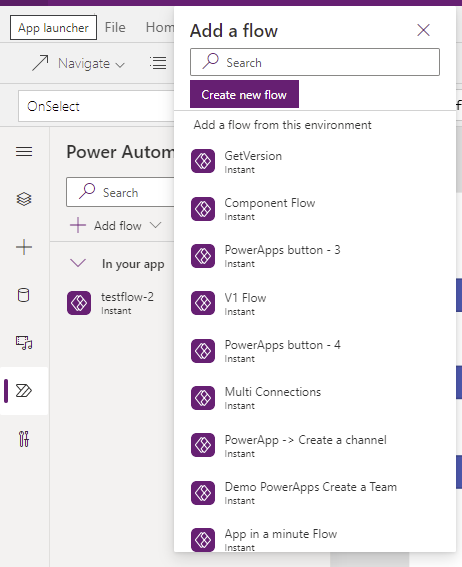The width and height of the screenshot is (462, 567).
Task: Expand the Navigate dropdown chevron
Action: (x=120, y=65)
